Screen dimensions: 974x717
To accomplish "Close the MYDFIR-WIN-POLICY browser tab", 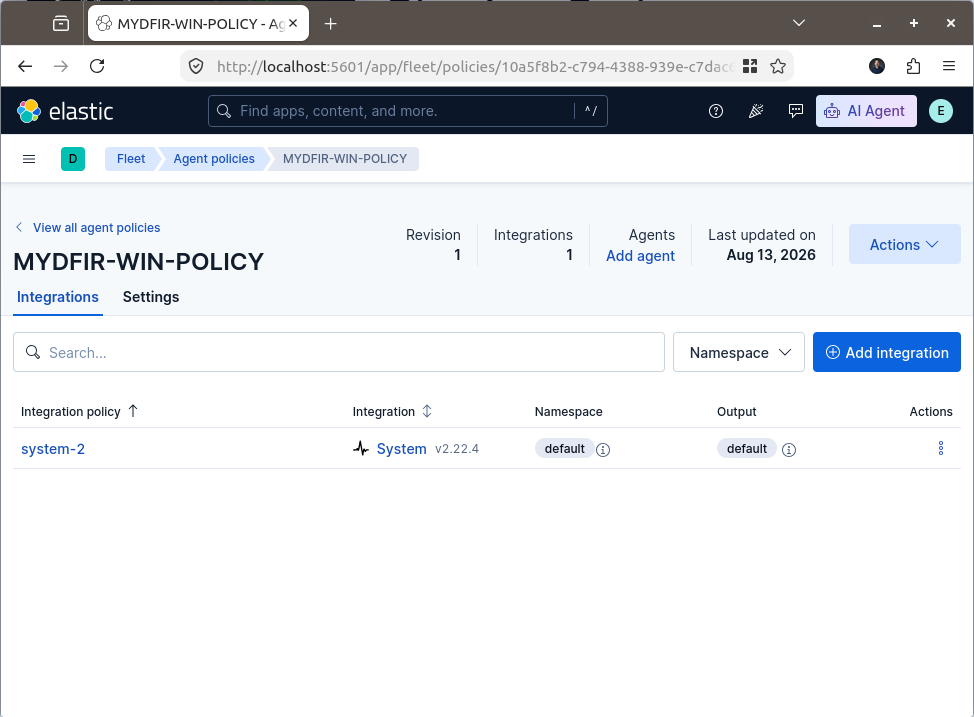I will (x=293, y=23).
